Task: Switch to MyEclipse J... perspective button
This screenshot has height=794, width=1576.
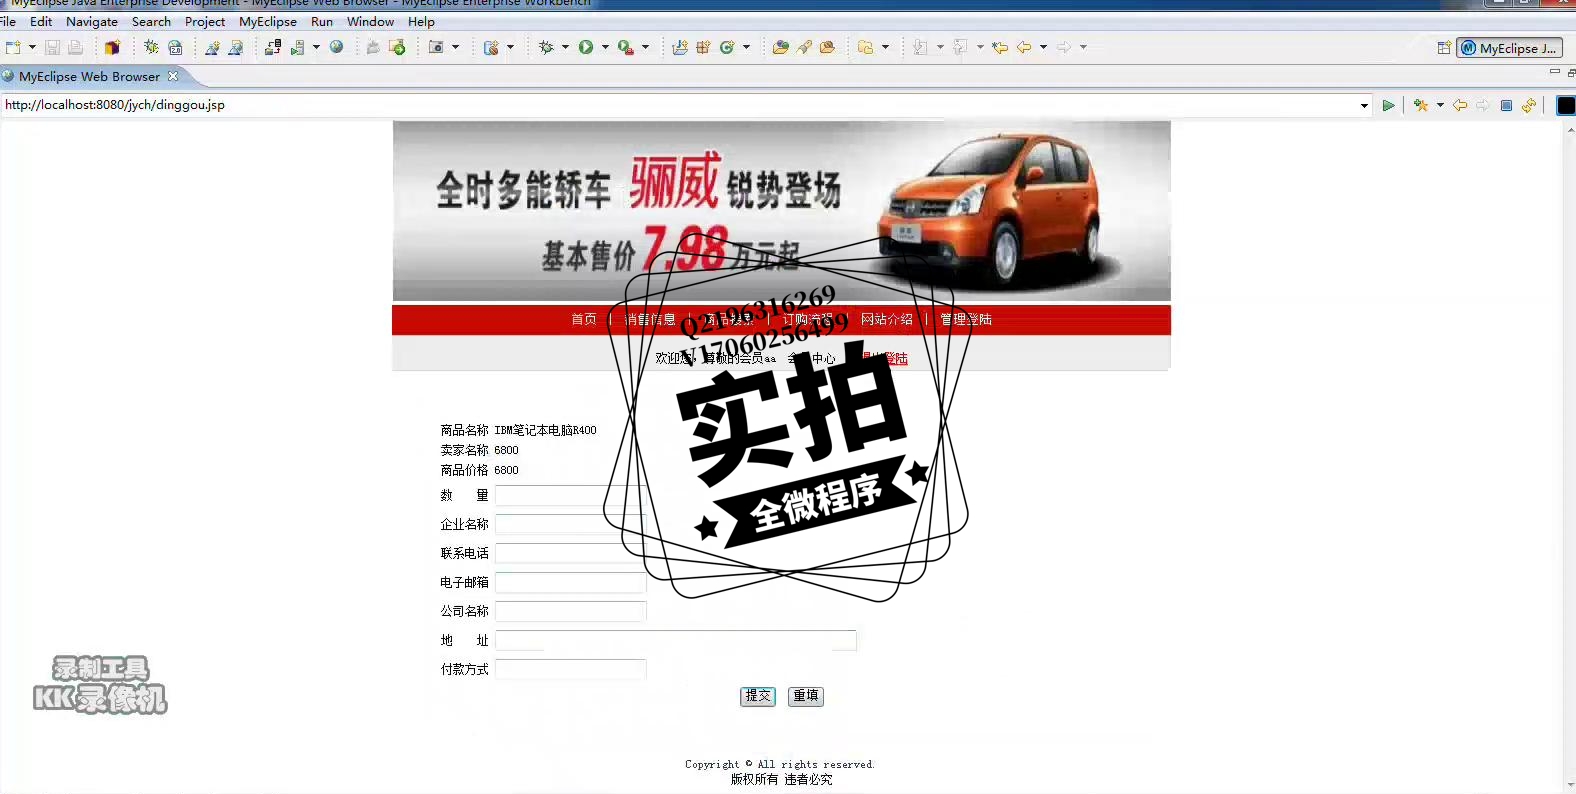Action: tap(1509, 48)
